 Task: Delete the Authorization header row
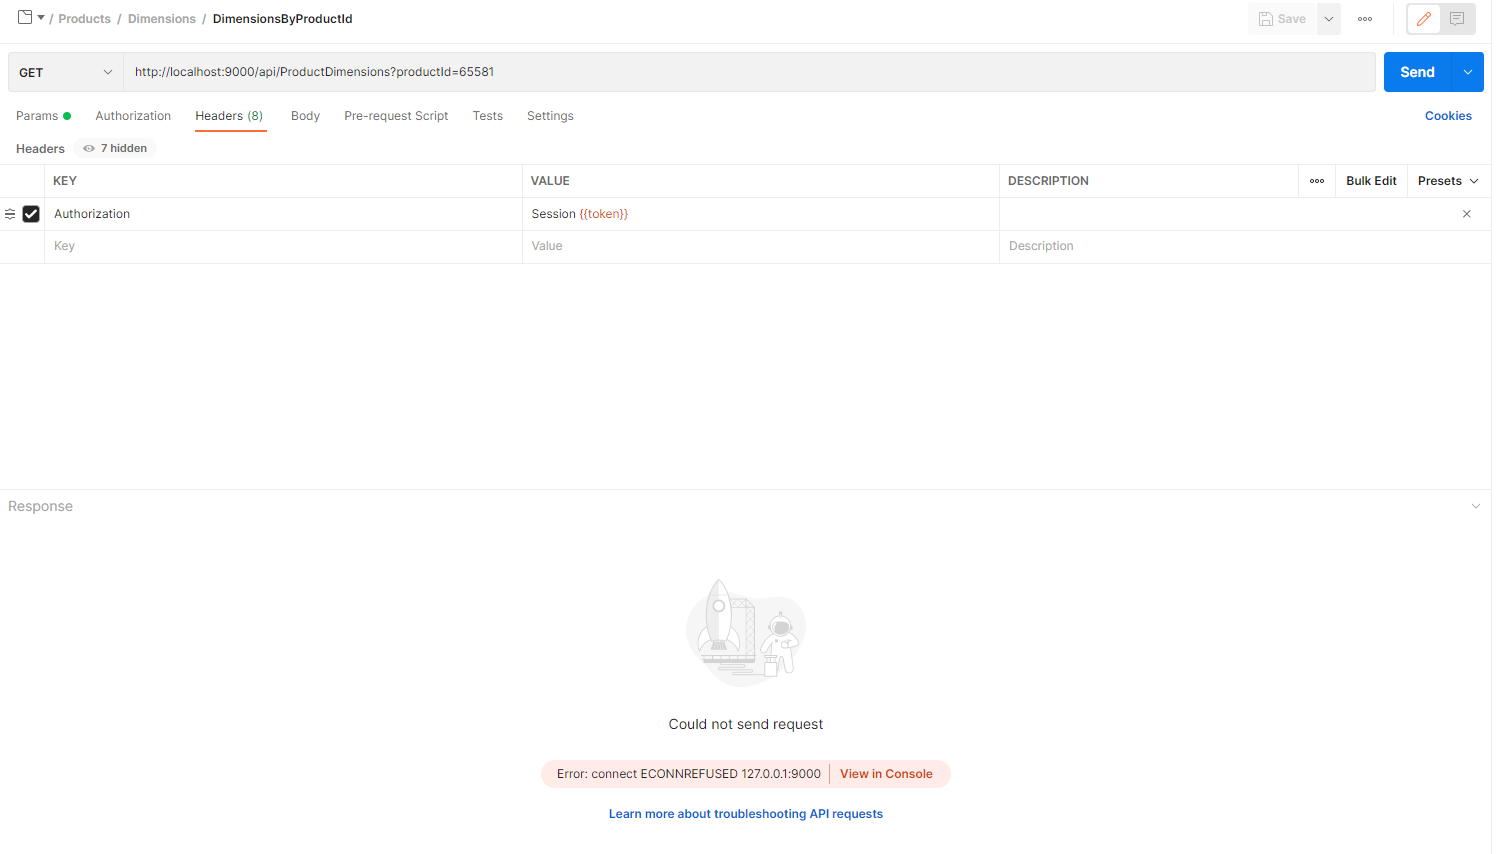[x=1467, y=214]
